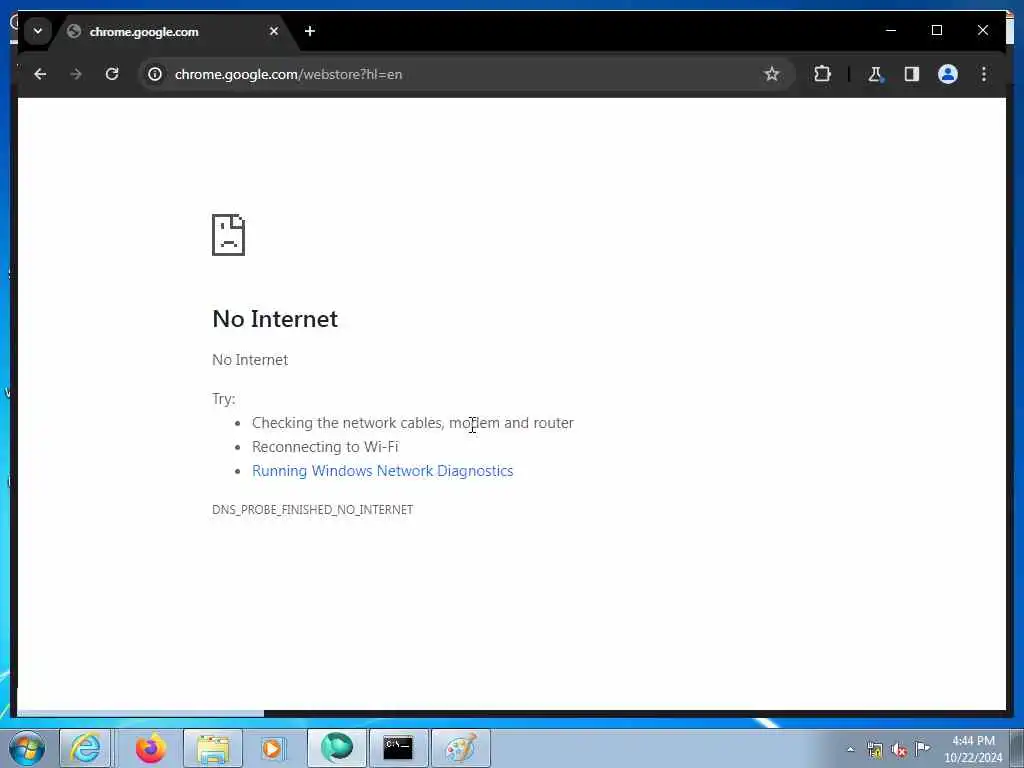
Task: View site information icon in address bar
Action: [x=155, y=74]
